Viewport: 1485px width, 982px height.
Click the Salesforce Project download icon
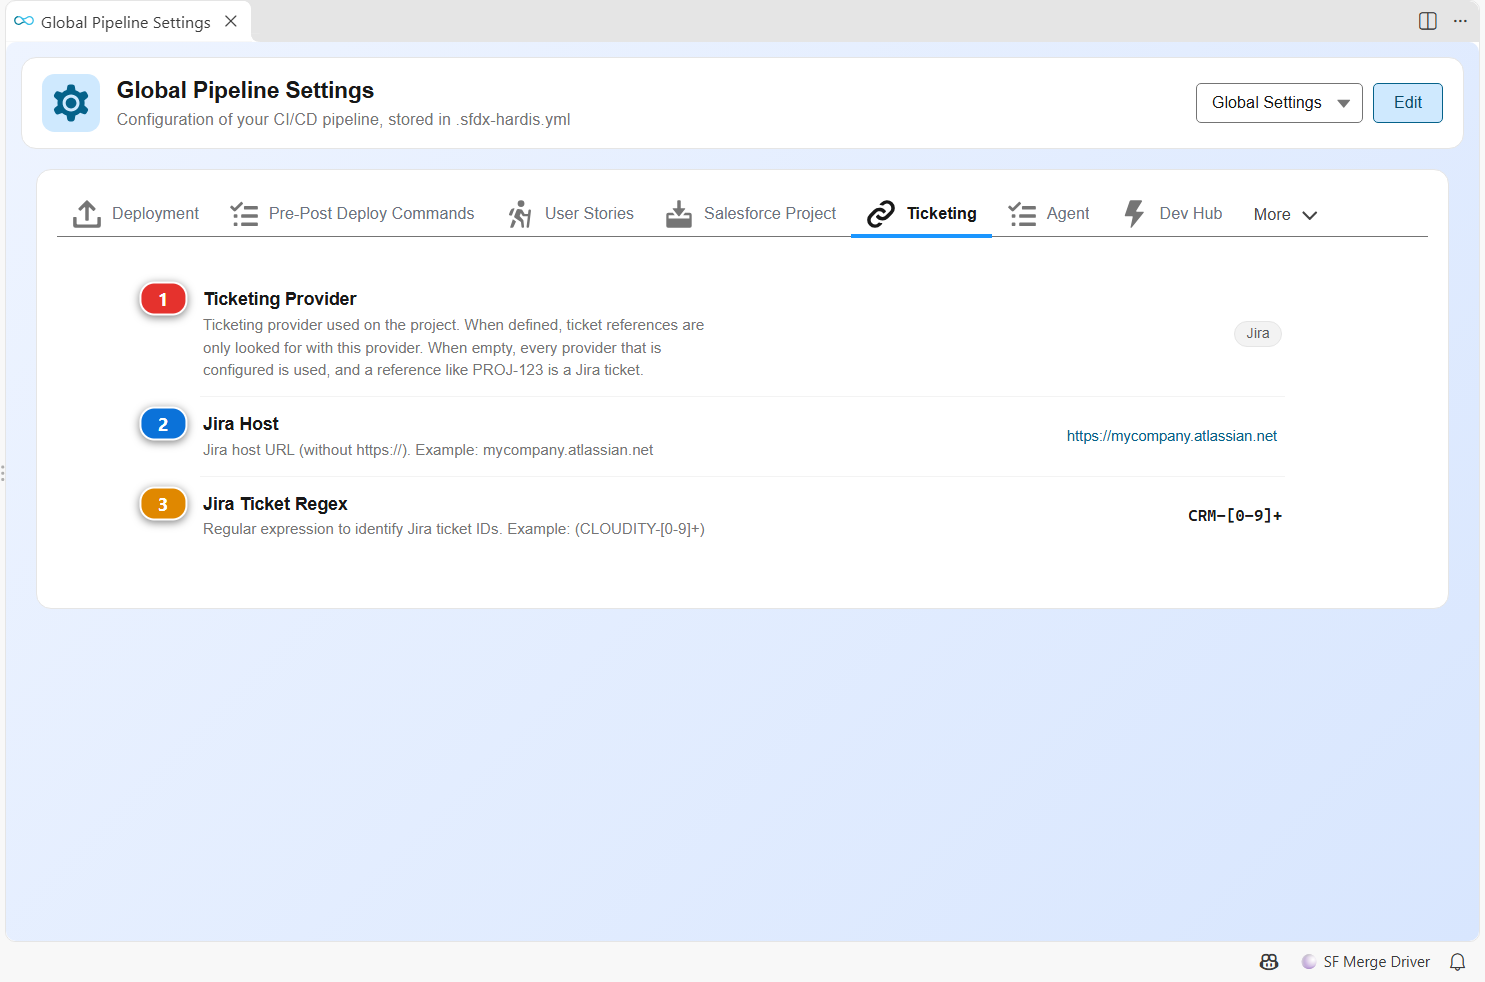[x=679, y=214]
